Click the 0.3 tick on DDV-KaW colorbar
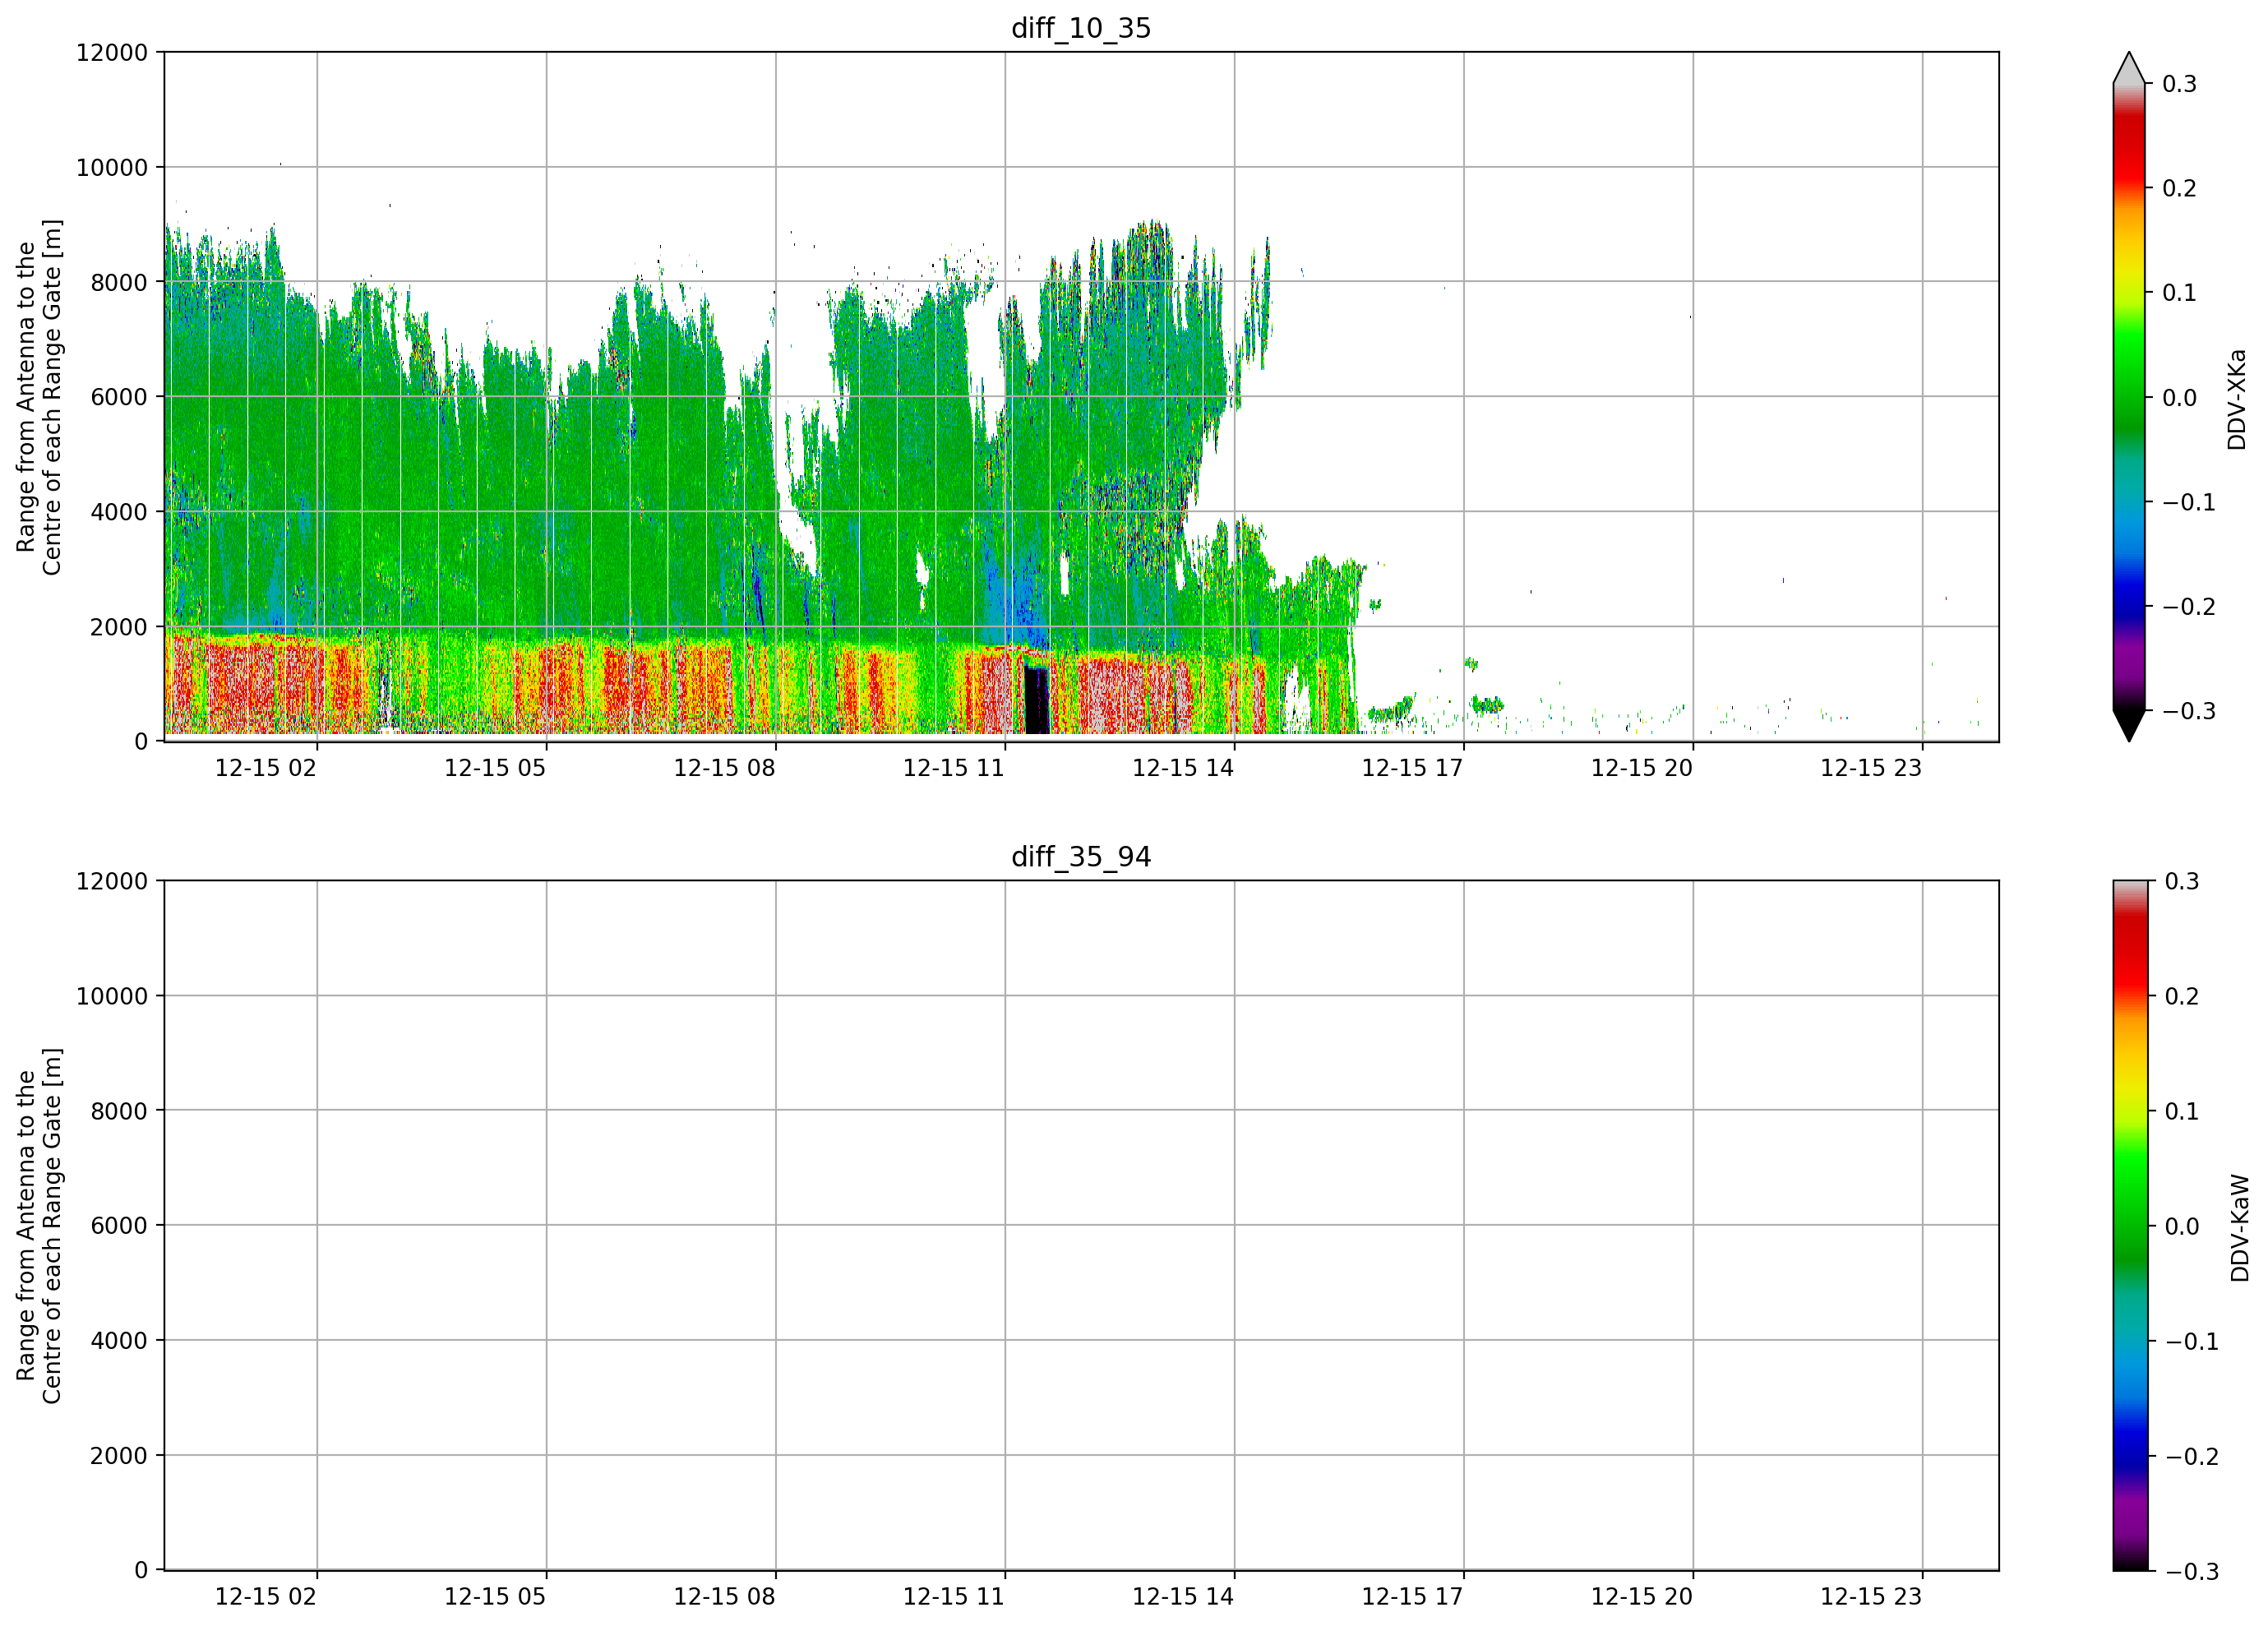The width and height of the screenshot is (2268, 1626). [x=2182, y=882]
